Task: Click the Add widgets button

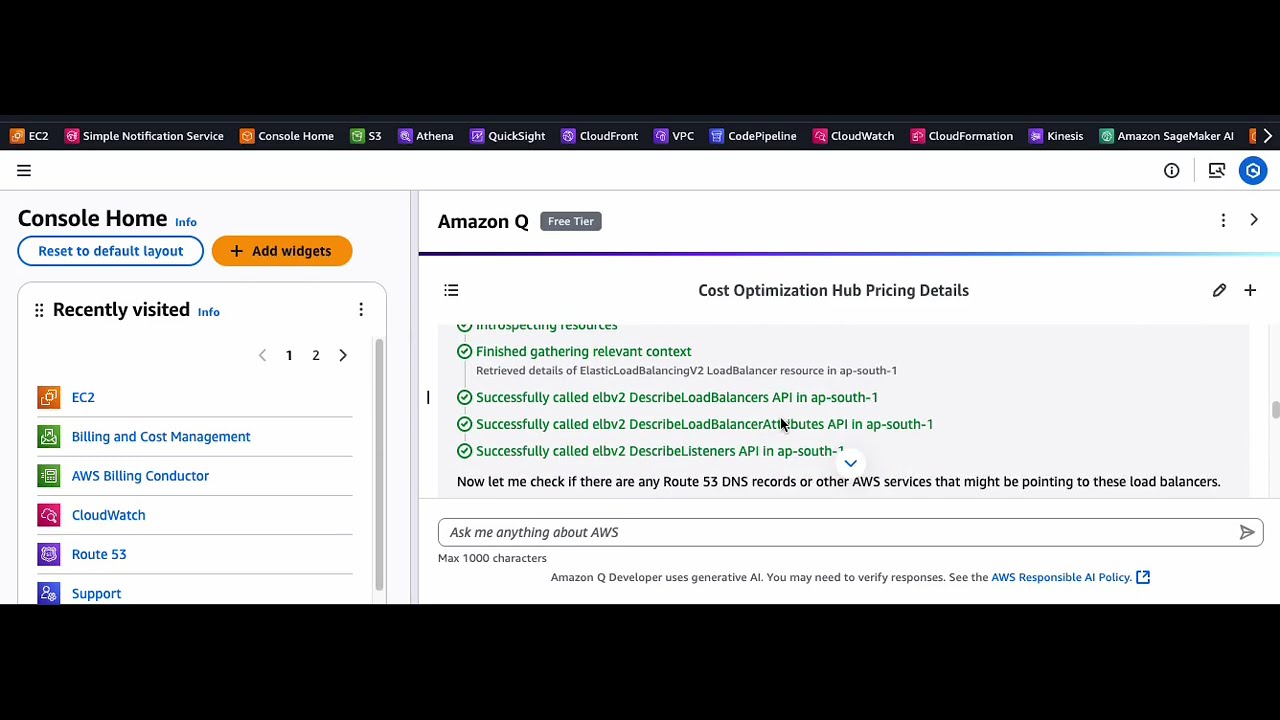Action: [x=282, y=251]
